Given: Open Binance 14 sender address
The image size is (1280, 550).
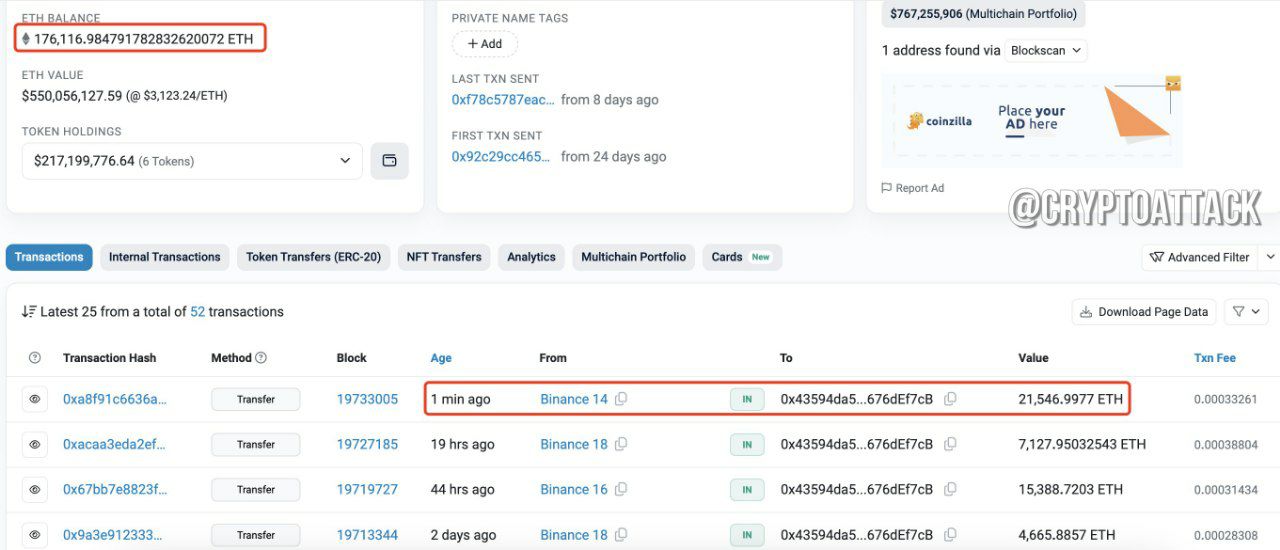Looking at the screenshot, I should (x=574, y=399).
